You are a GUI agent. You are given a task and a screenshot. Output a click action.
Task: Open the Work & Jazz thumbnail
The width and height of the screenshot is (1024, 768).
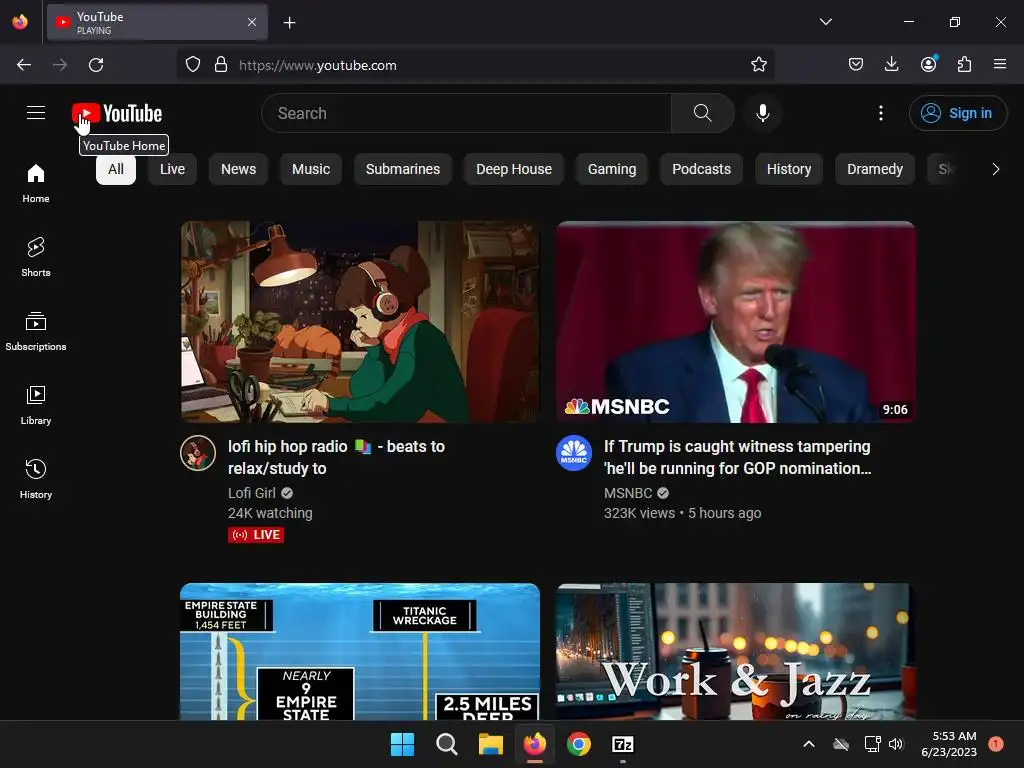(736, 651)
